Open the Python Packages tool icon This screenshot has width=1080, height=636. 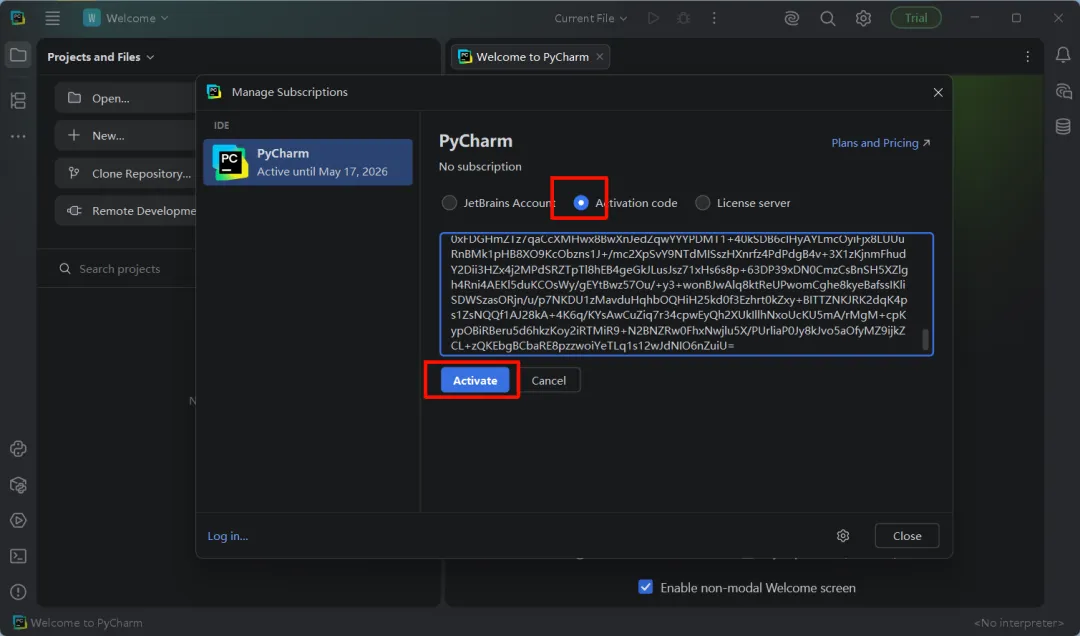pos(18,485)
